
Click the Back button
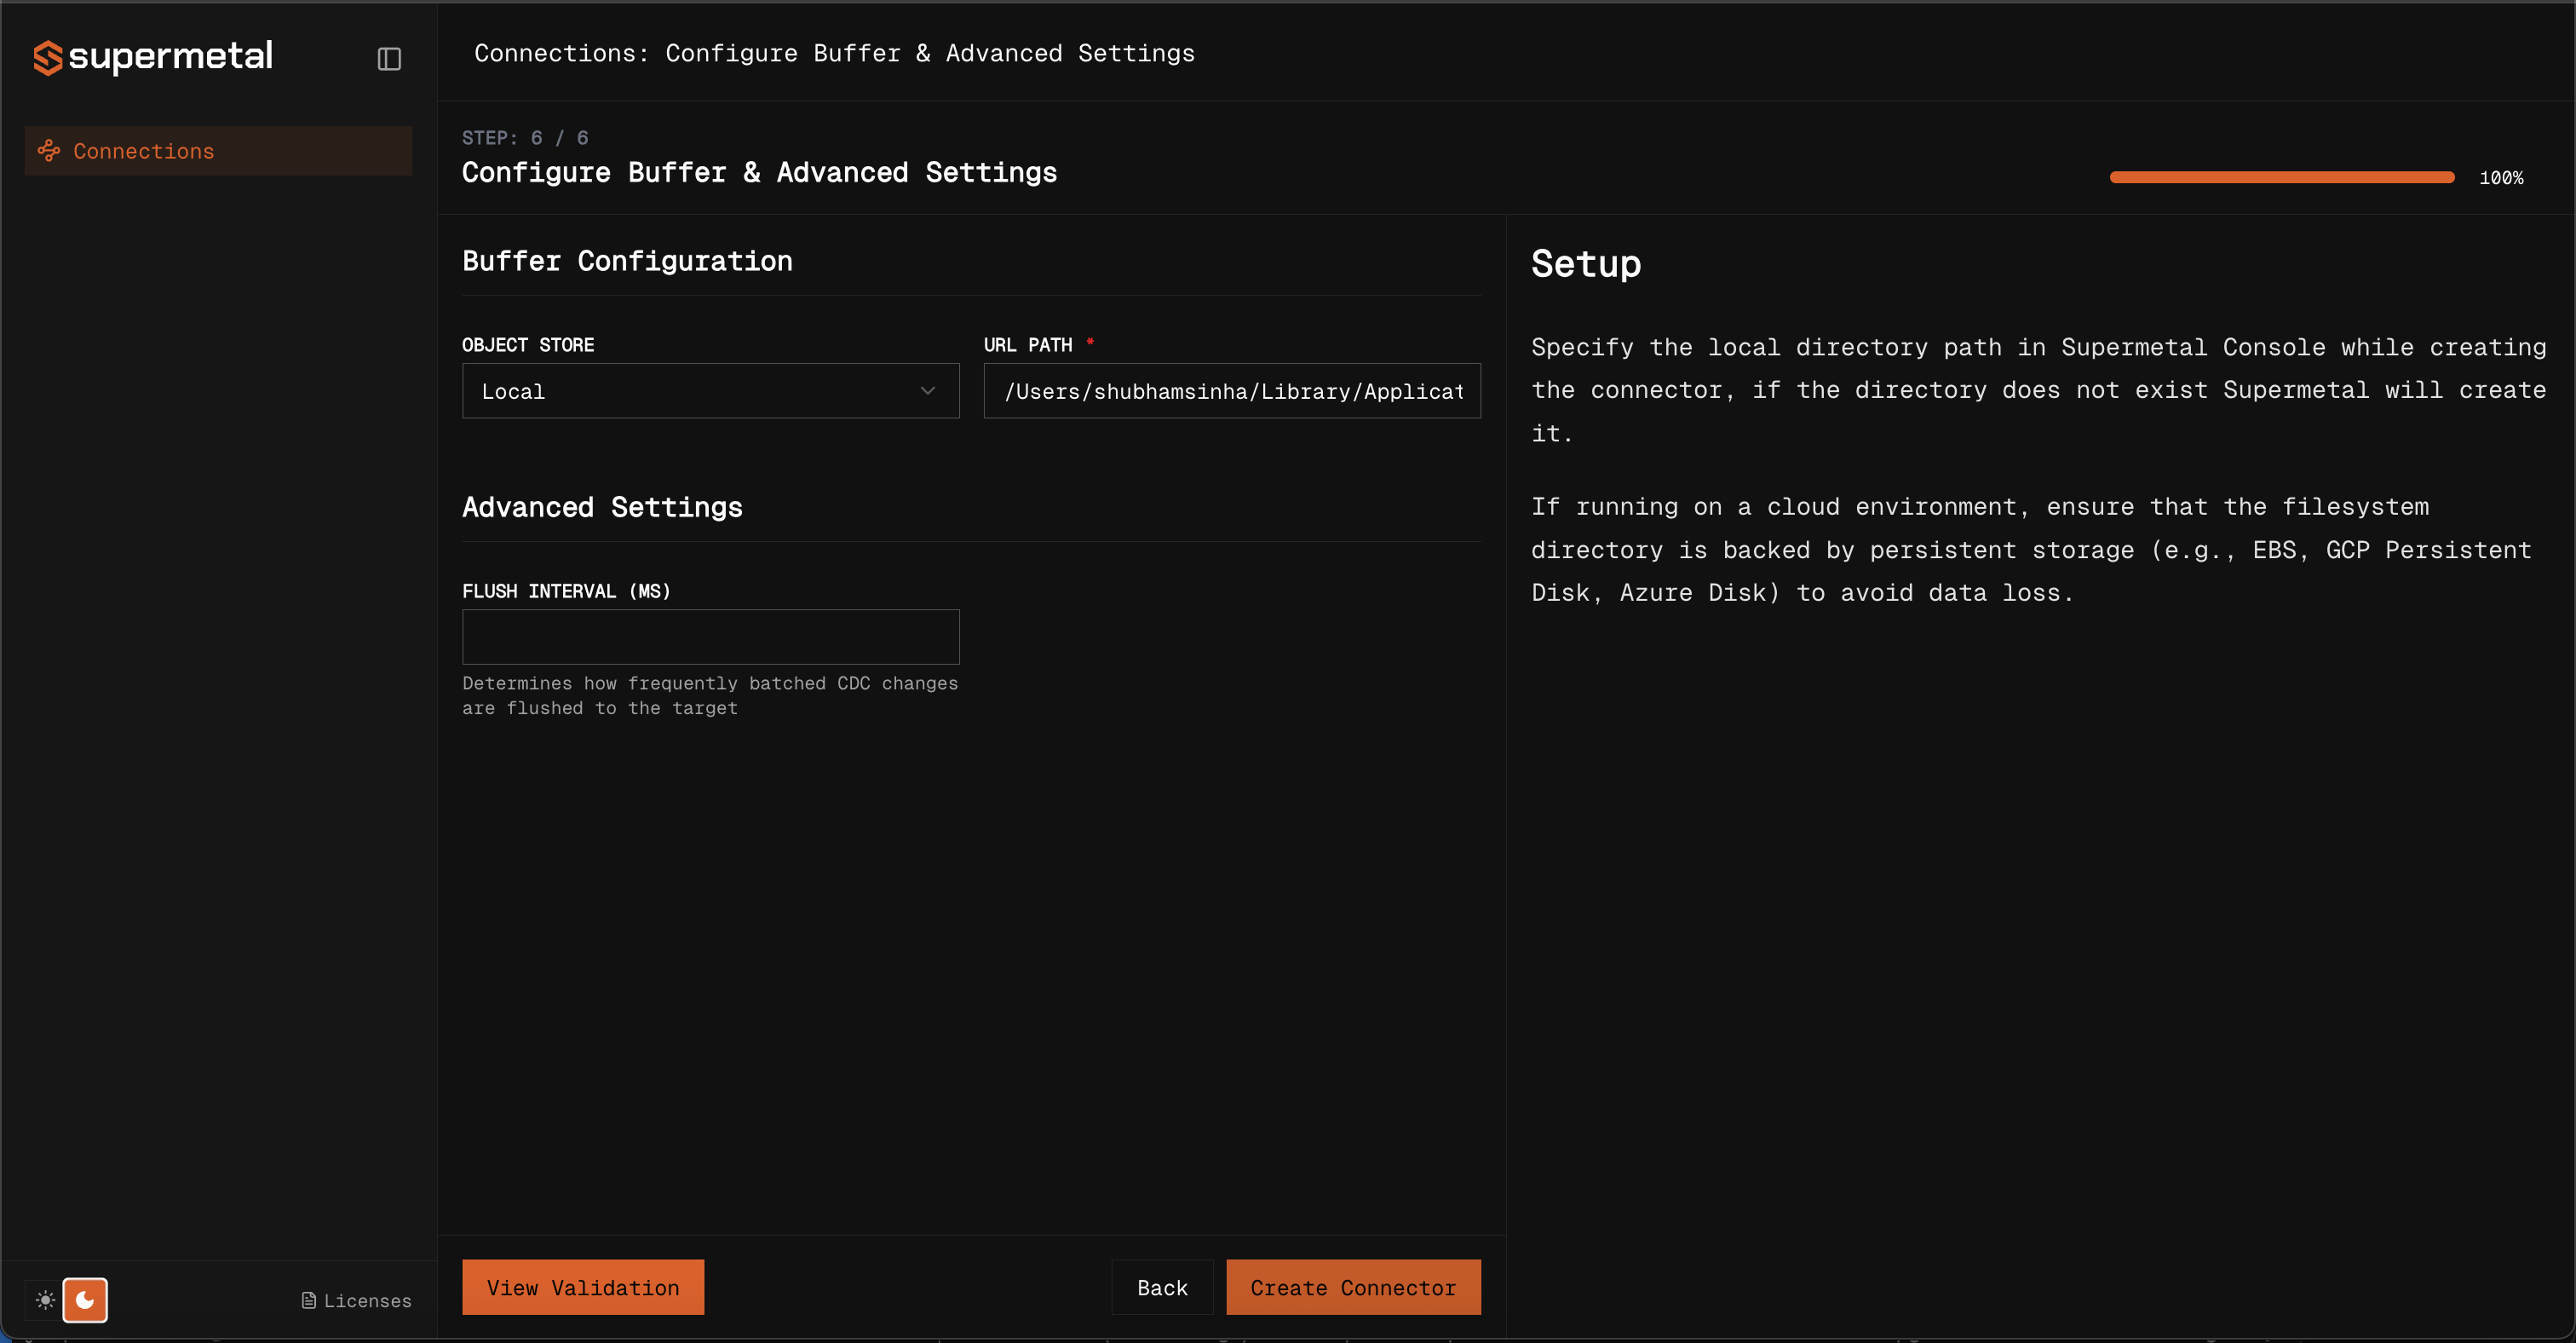click(x=1162, y=1287)
